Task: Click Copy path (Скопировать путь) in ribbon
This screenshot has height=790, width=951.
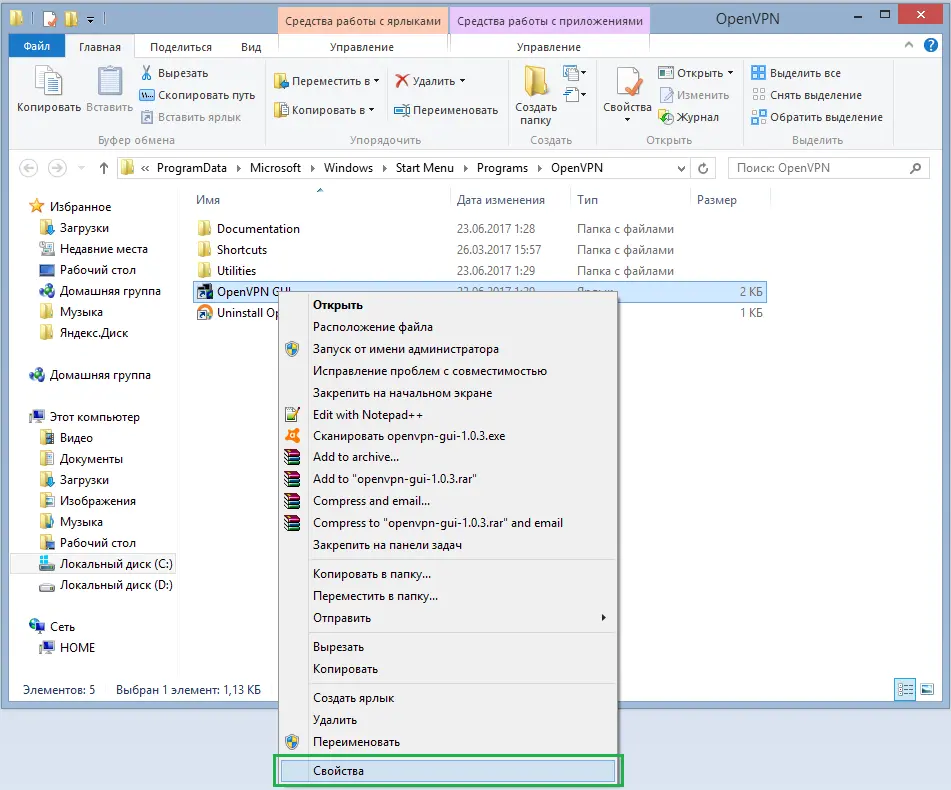Action: click(x=197, y=95)
